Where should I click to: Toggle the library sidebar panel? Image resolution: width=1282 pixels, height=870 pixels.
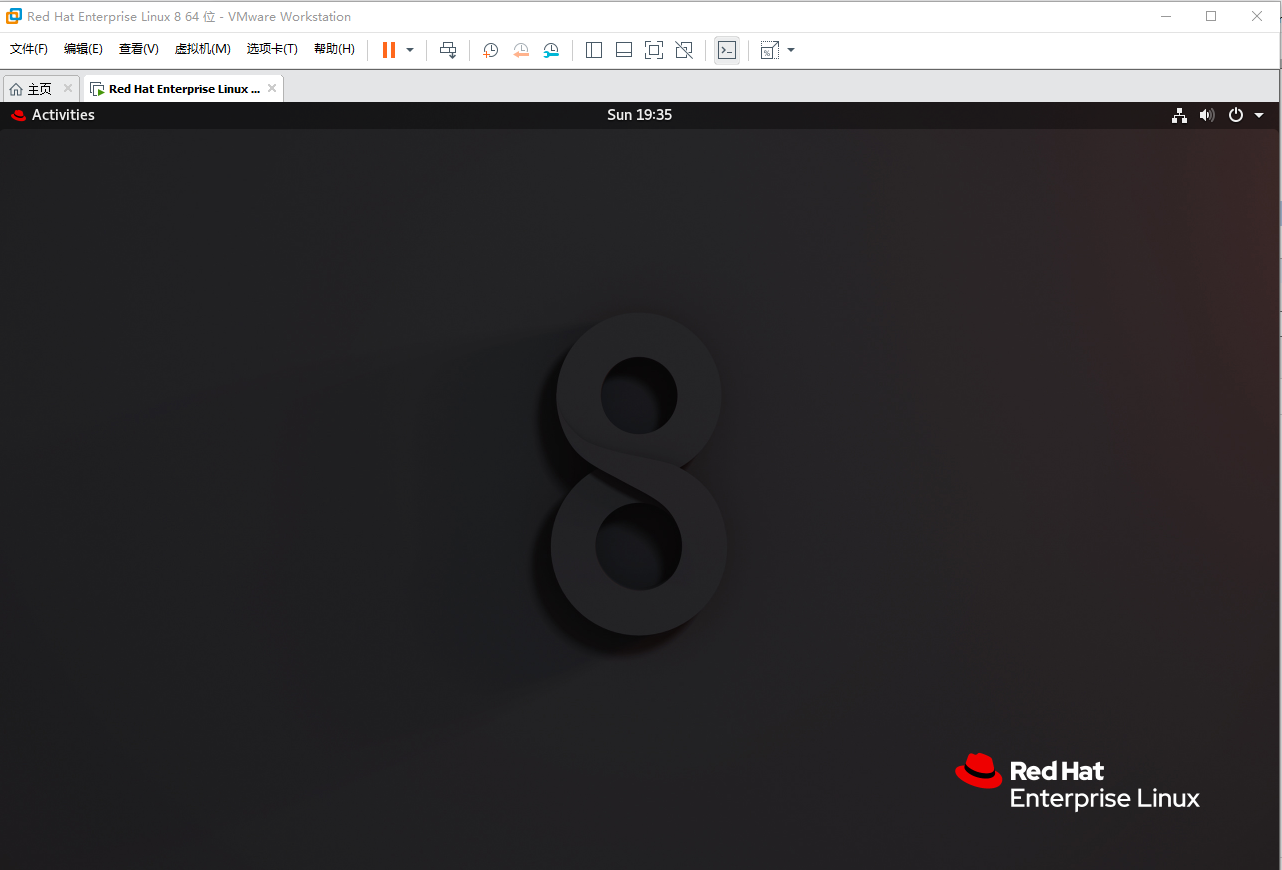pos(594,50)
